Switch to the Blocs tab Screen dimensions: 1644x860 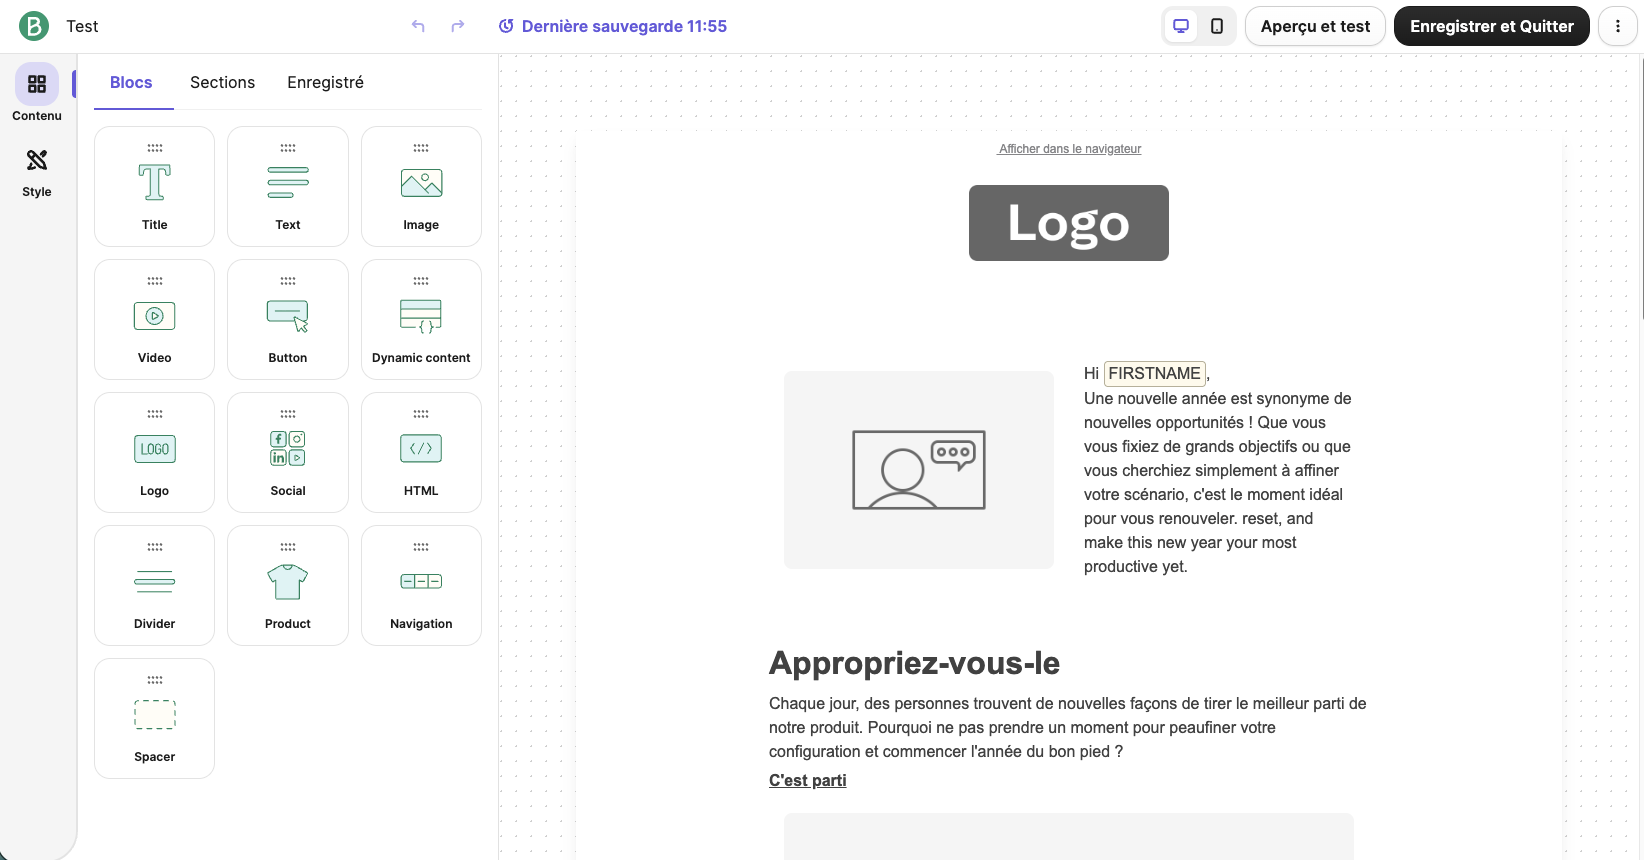pos(131,83)
